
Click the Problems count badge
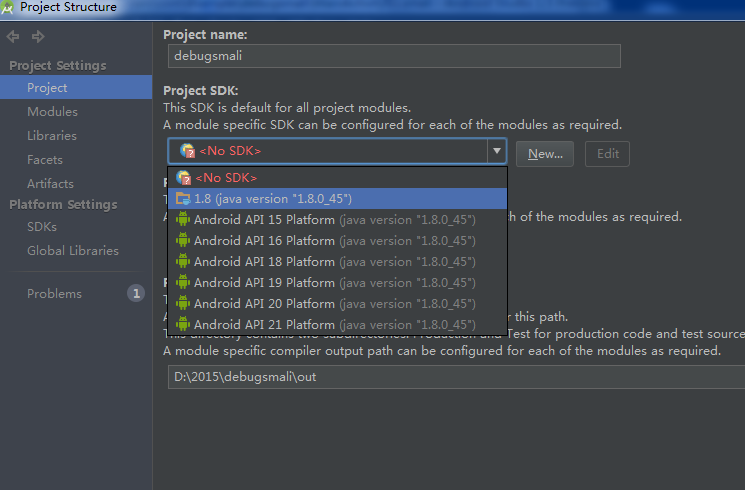[136, 293]
